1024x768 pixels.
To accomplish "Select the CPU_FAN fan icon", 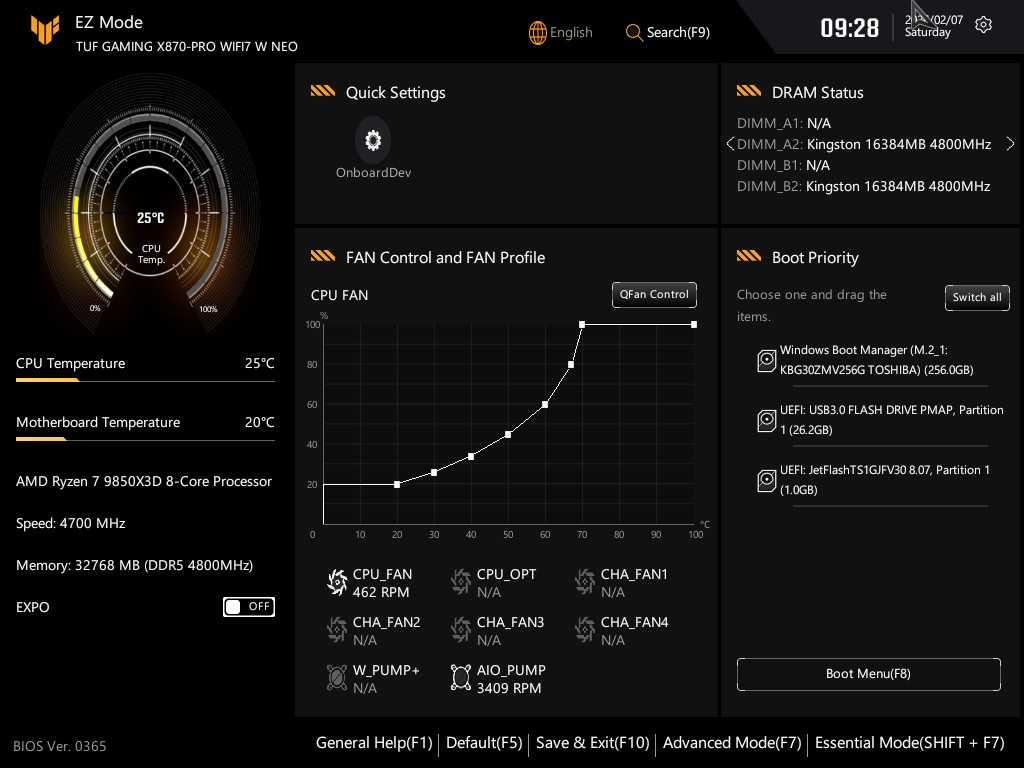I will [x=337, y=582].
